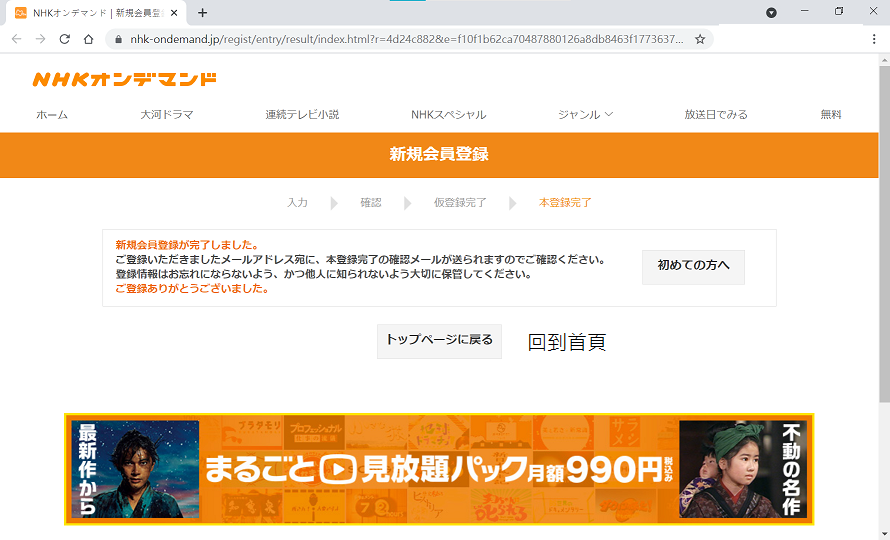This screenshot has width=890, height=540.
Task: Click the padlock site info icon
Action: pyautogui.click(x=119, y=39)
